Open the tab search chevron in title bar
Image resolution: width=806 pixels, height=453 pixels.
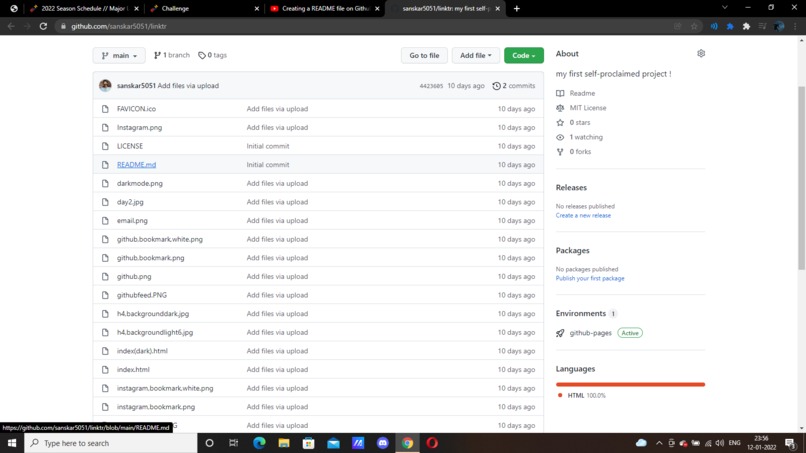(724, 8)
